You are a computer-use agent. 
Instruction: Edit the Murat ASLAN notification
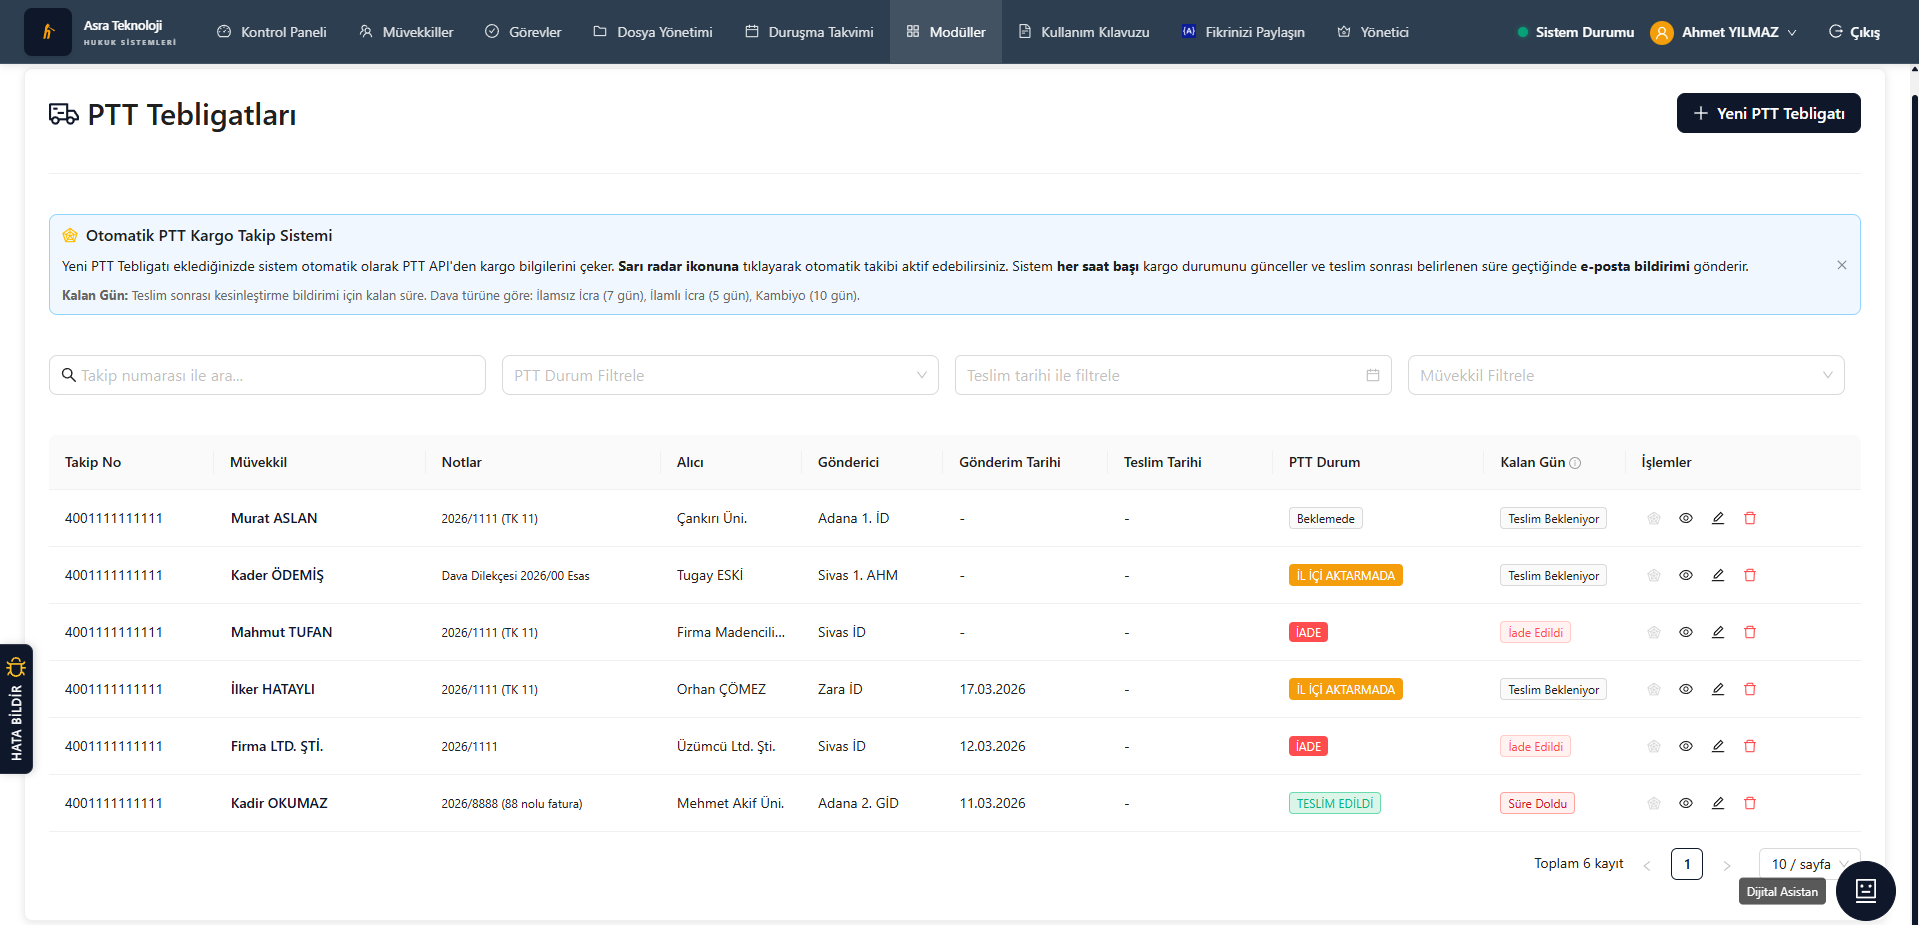point(1718,518)
